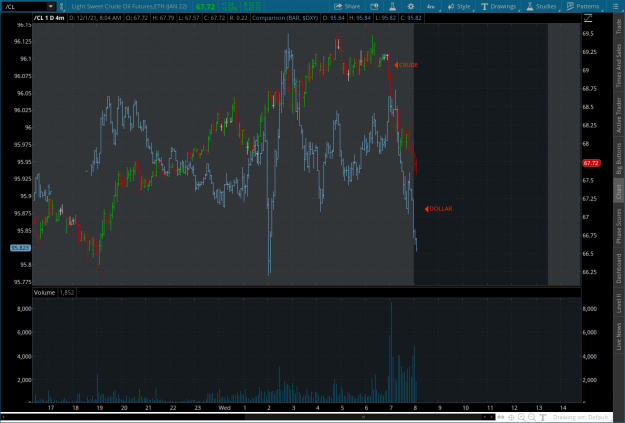This screenshot has width=625, height=423.
Task: Open the Active Trader side tab
Action: (619, 115)
